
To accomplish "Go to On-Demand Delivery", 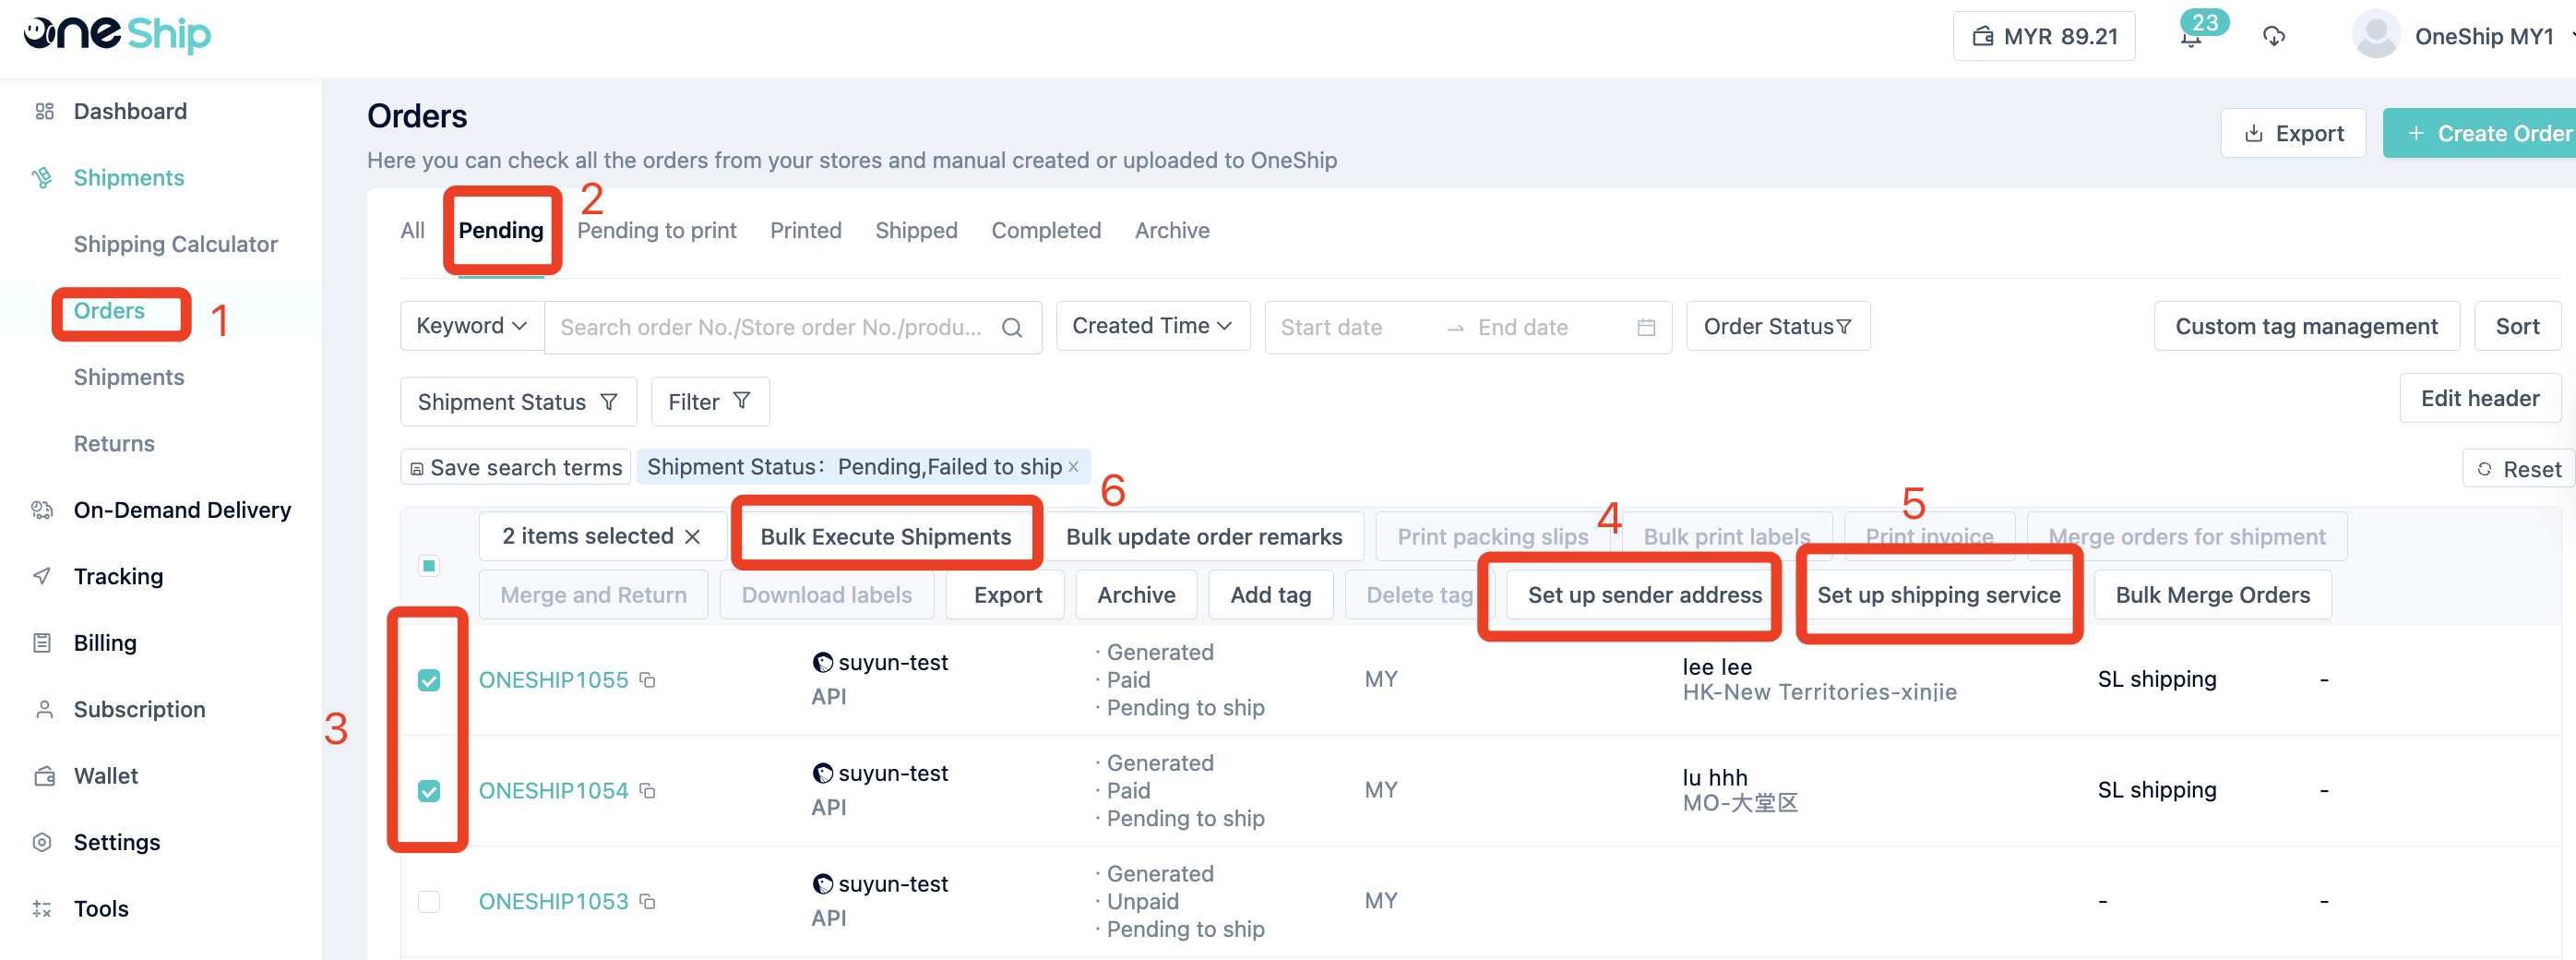I will click(x=182, y=510).
